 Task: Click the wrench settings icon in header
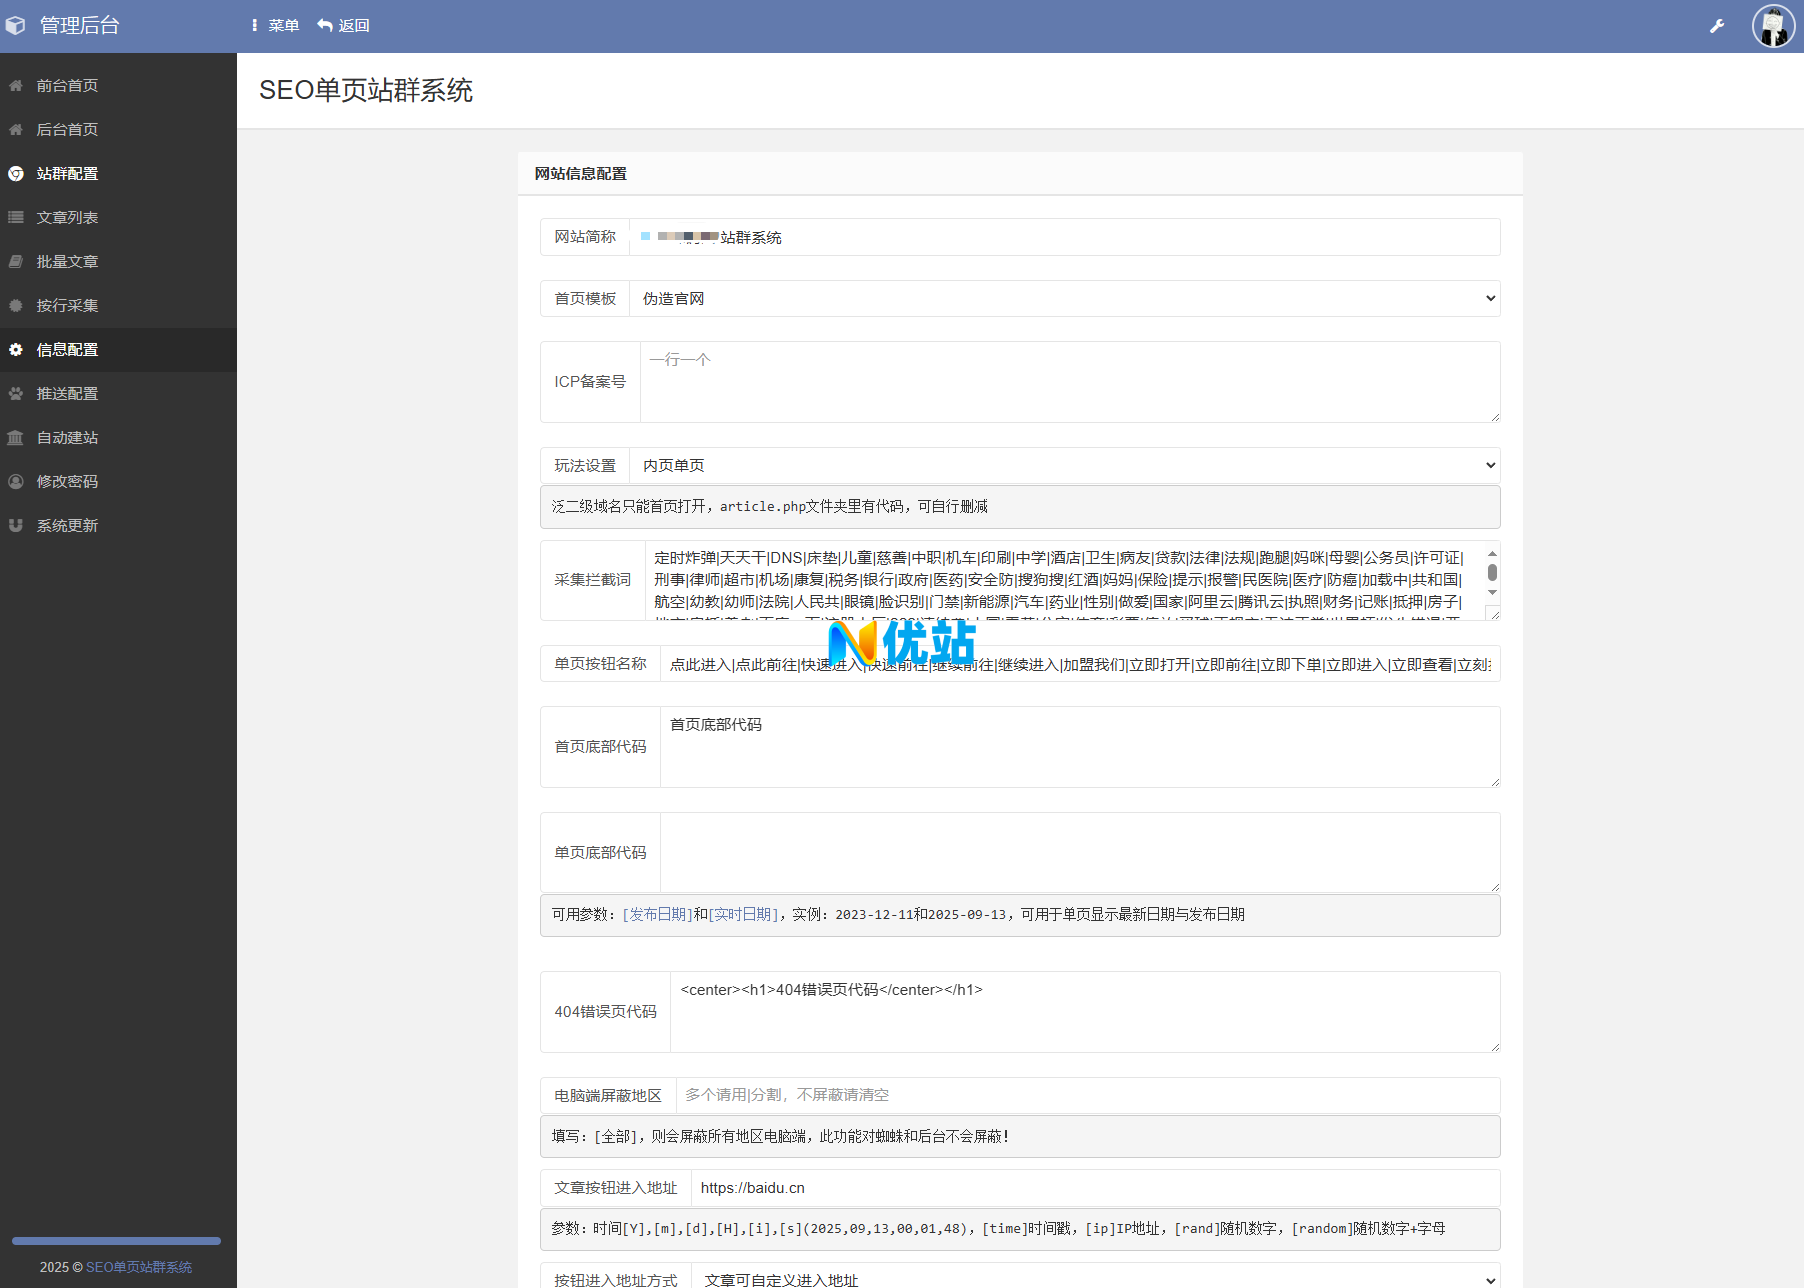pos(1717,26)
